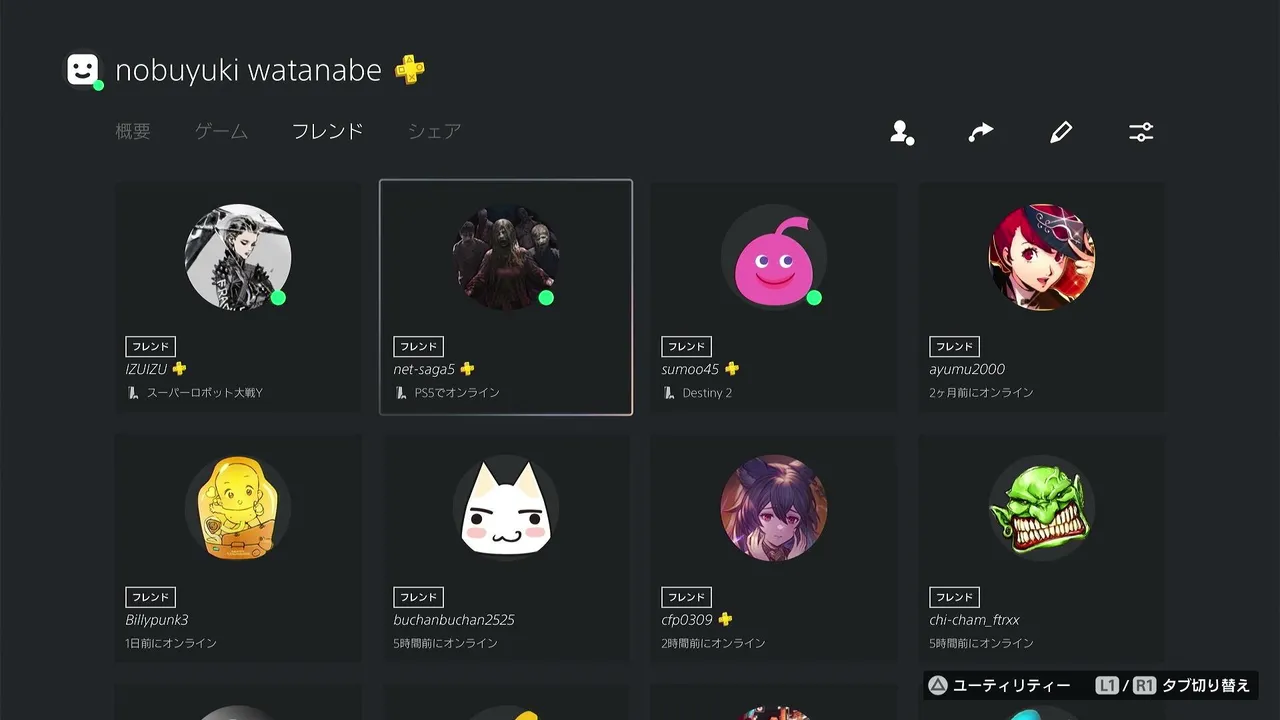Select the net-saga5 friend card
Image resolution: width=1280 pixels, height=720 pixels.
(506, 297)
